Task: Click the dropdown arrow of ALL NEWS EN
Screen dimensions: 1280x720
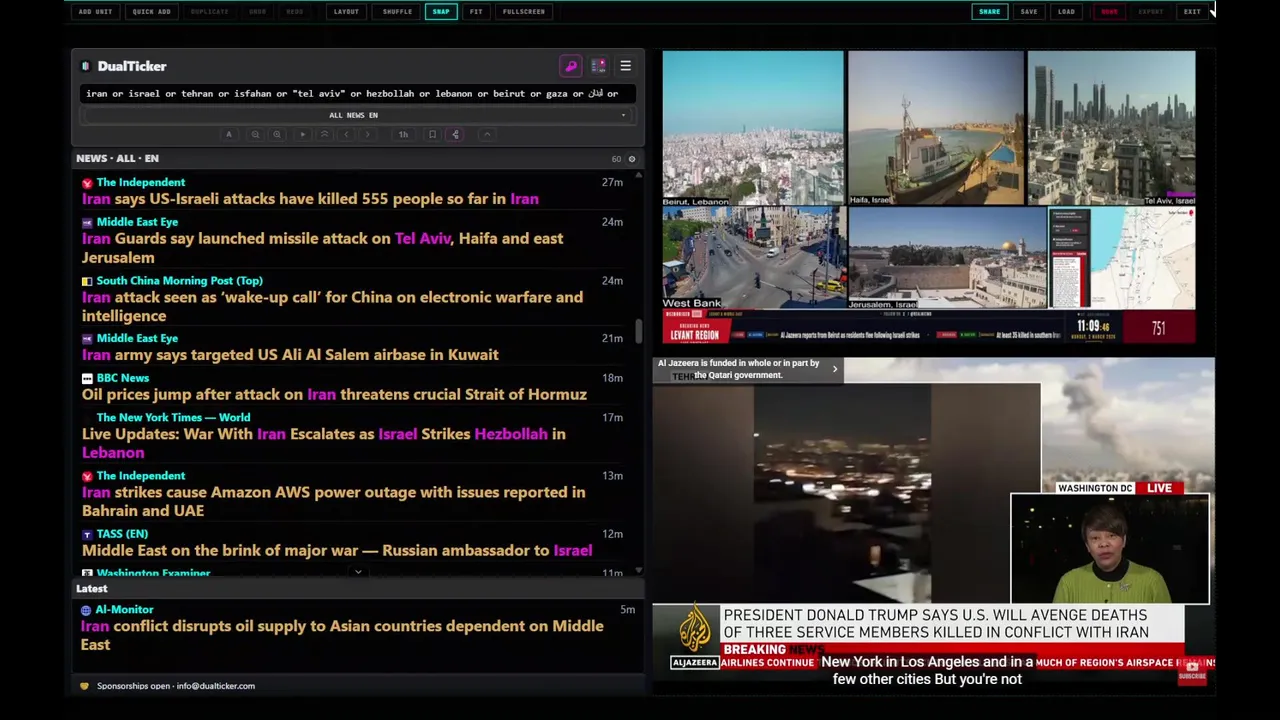Action: coord(623,115)
